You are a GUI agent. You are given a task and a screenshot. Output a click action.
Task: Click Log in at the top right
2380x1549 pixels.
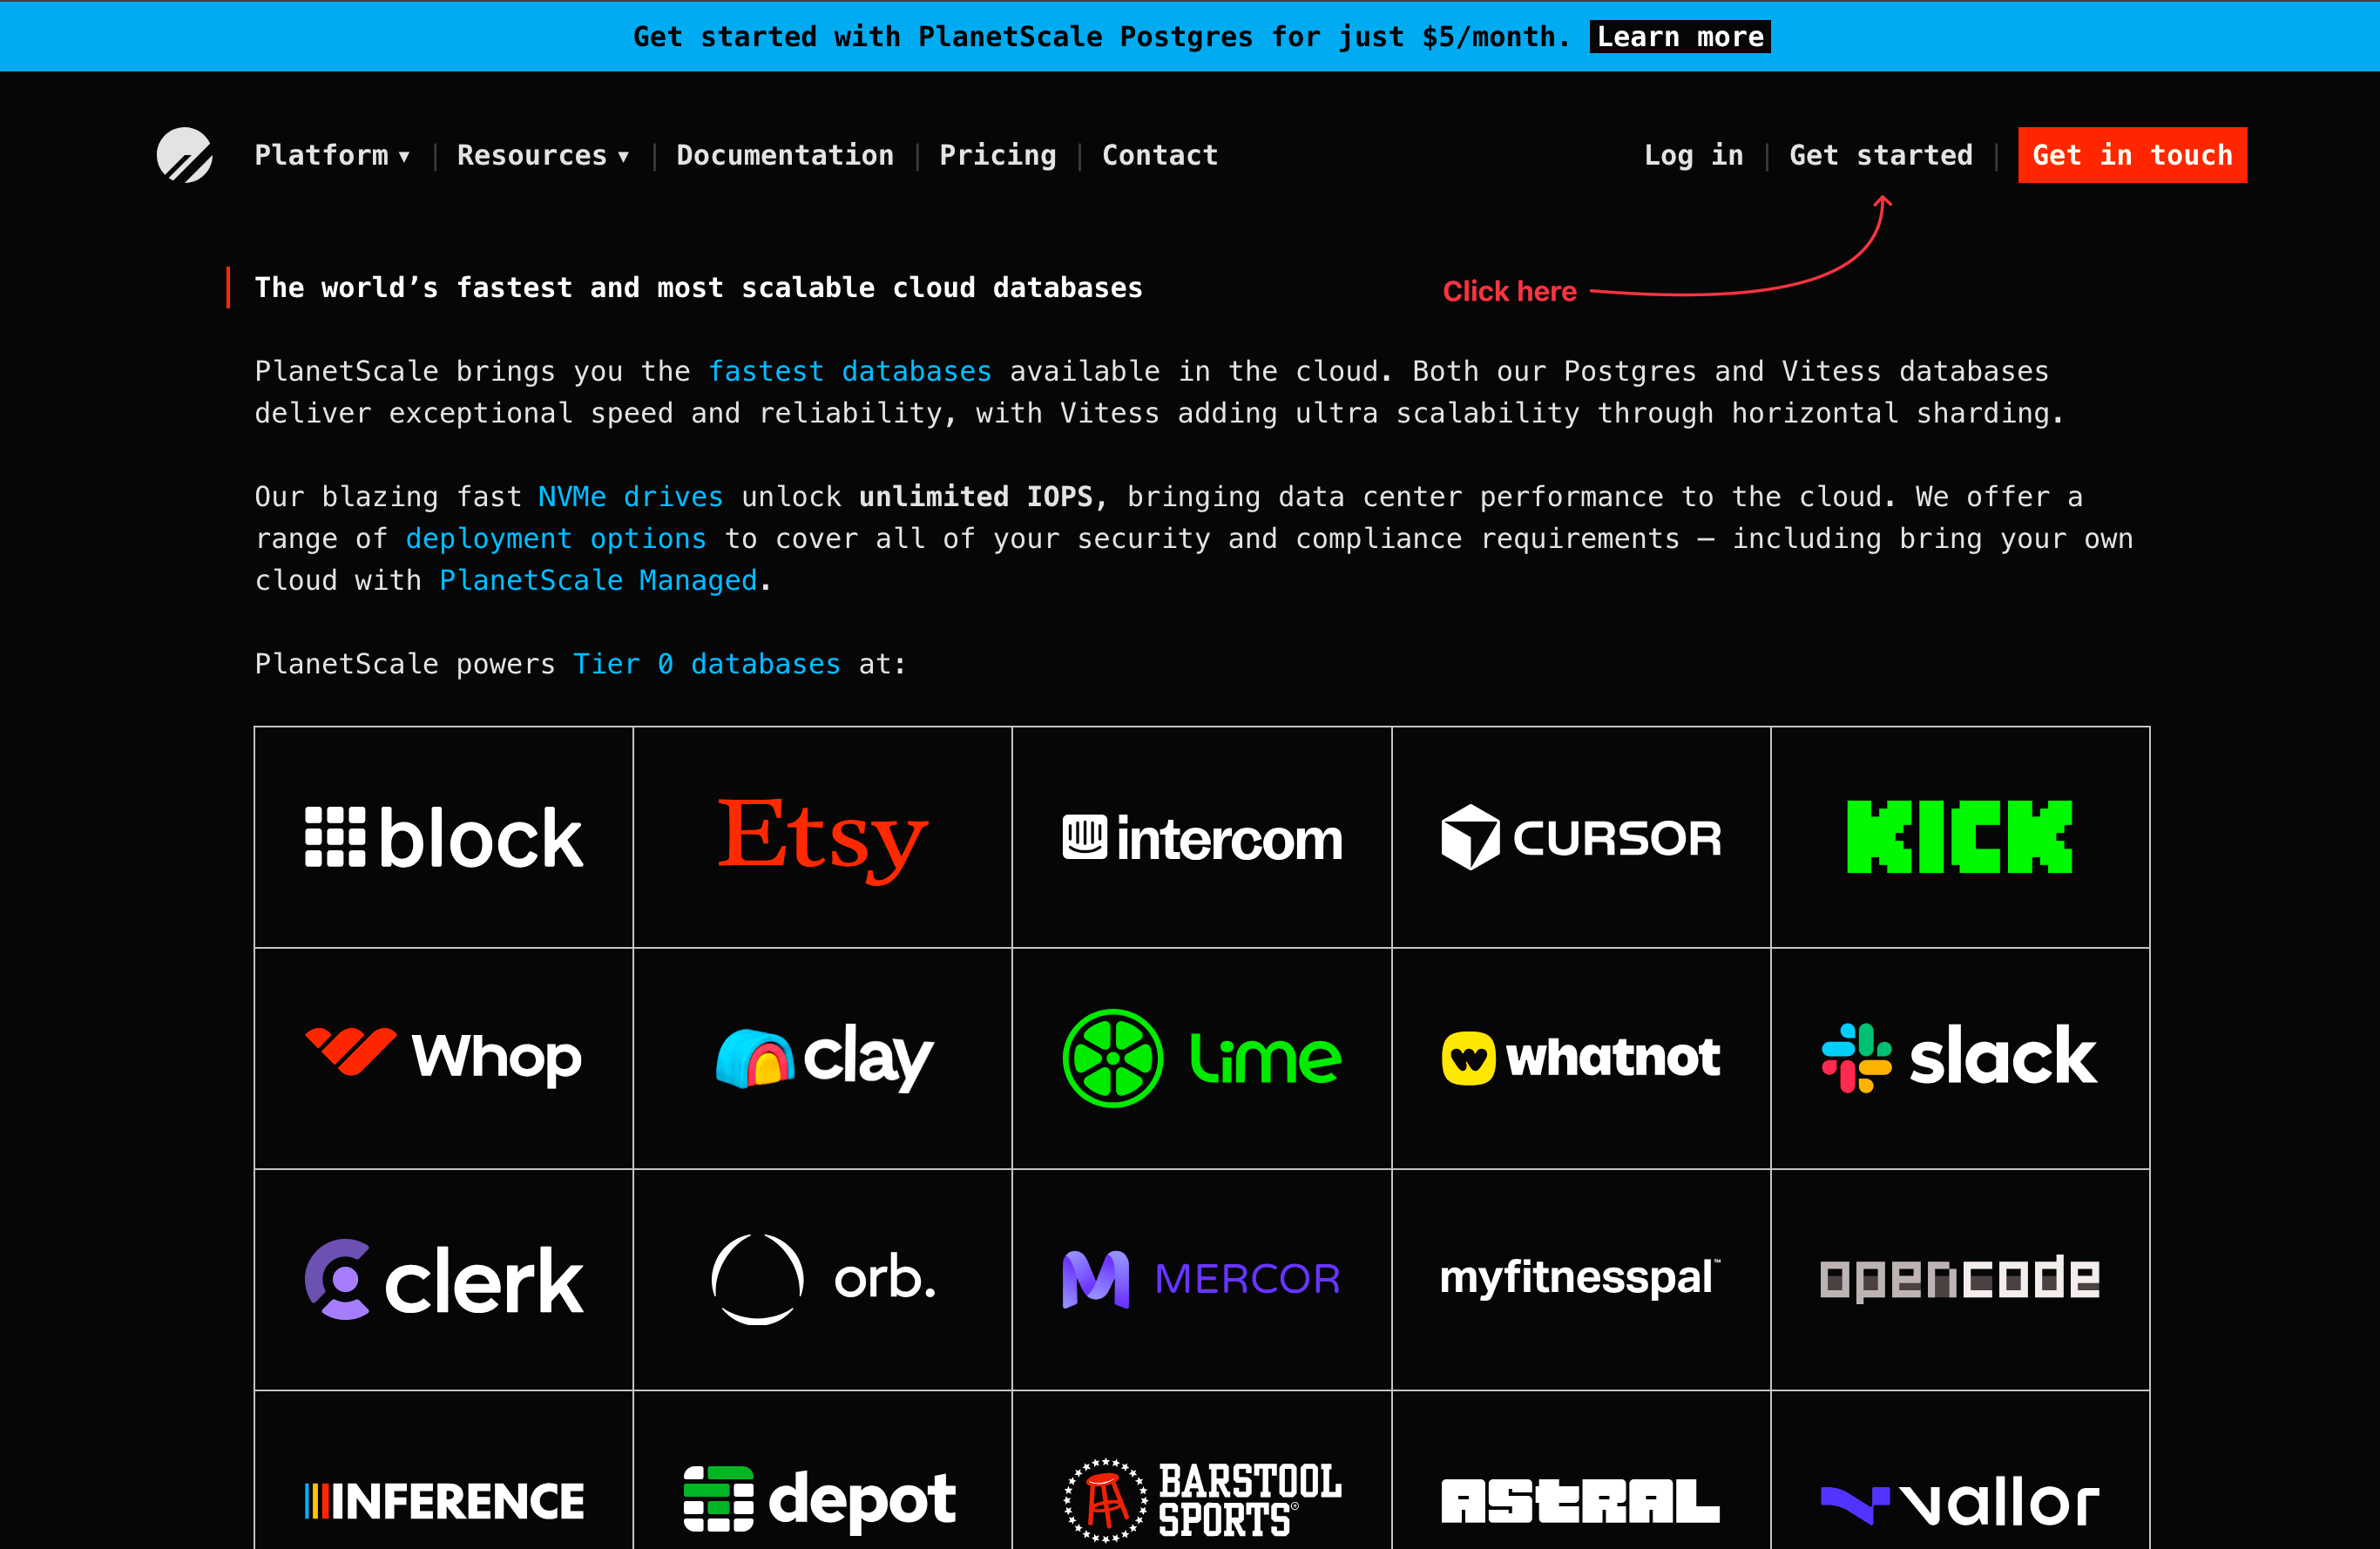pos(1694,155)
